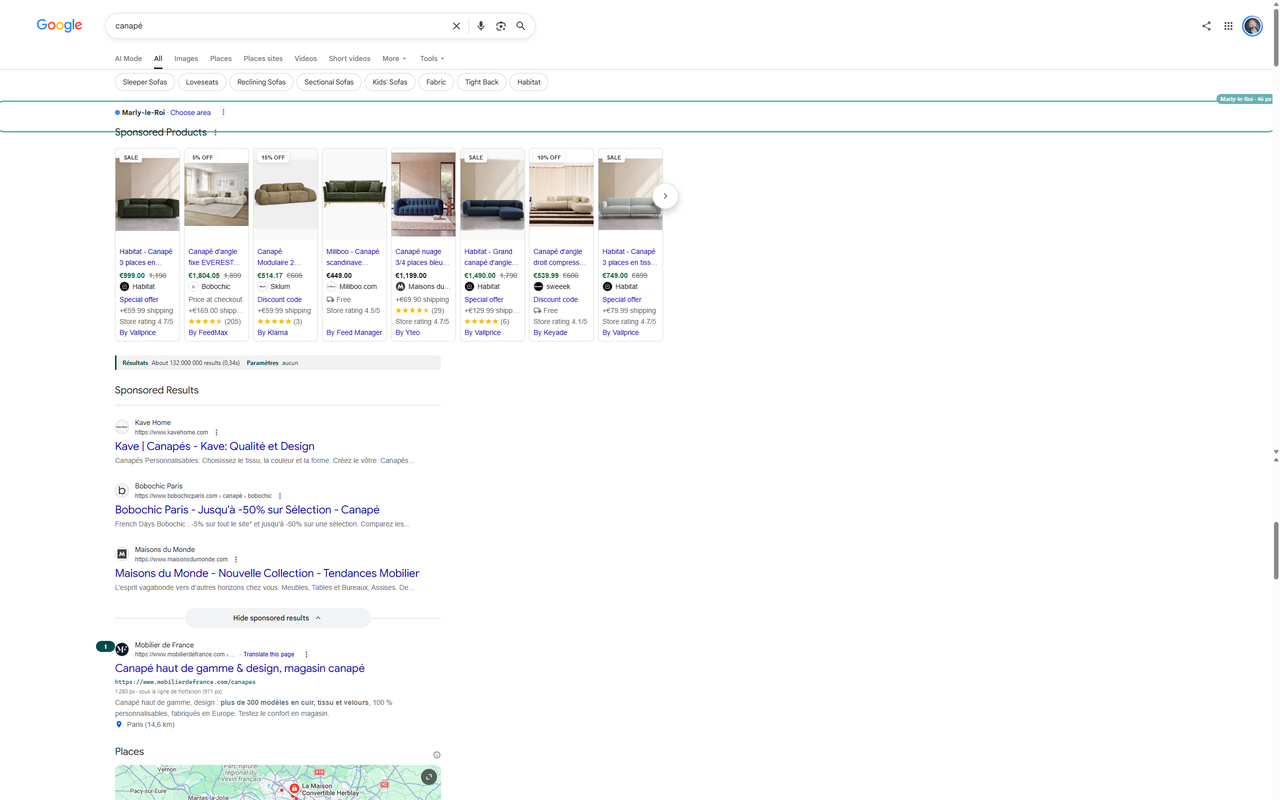This screenshot has height=800, width=1280.
Task: Click the Bobochic Paris favicon
Action: 122,491
